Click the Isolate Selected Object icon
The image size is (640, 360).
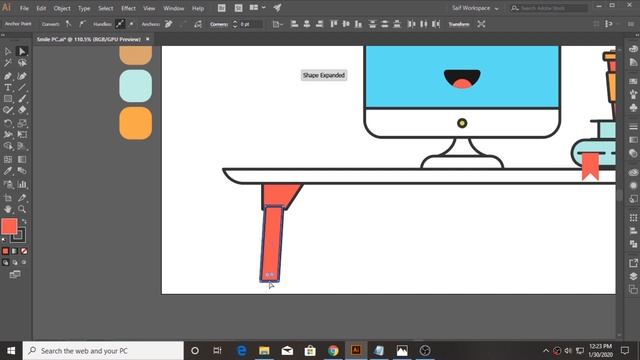coord(481,24)
